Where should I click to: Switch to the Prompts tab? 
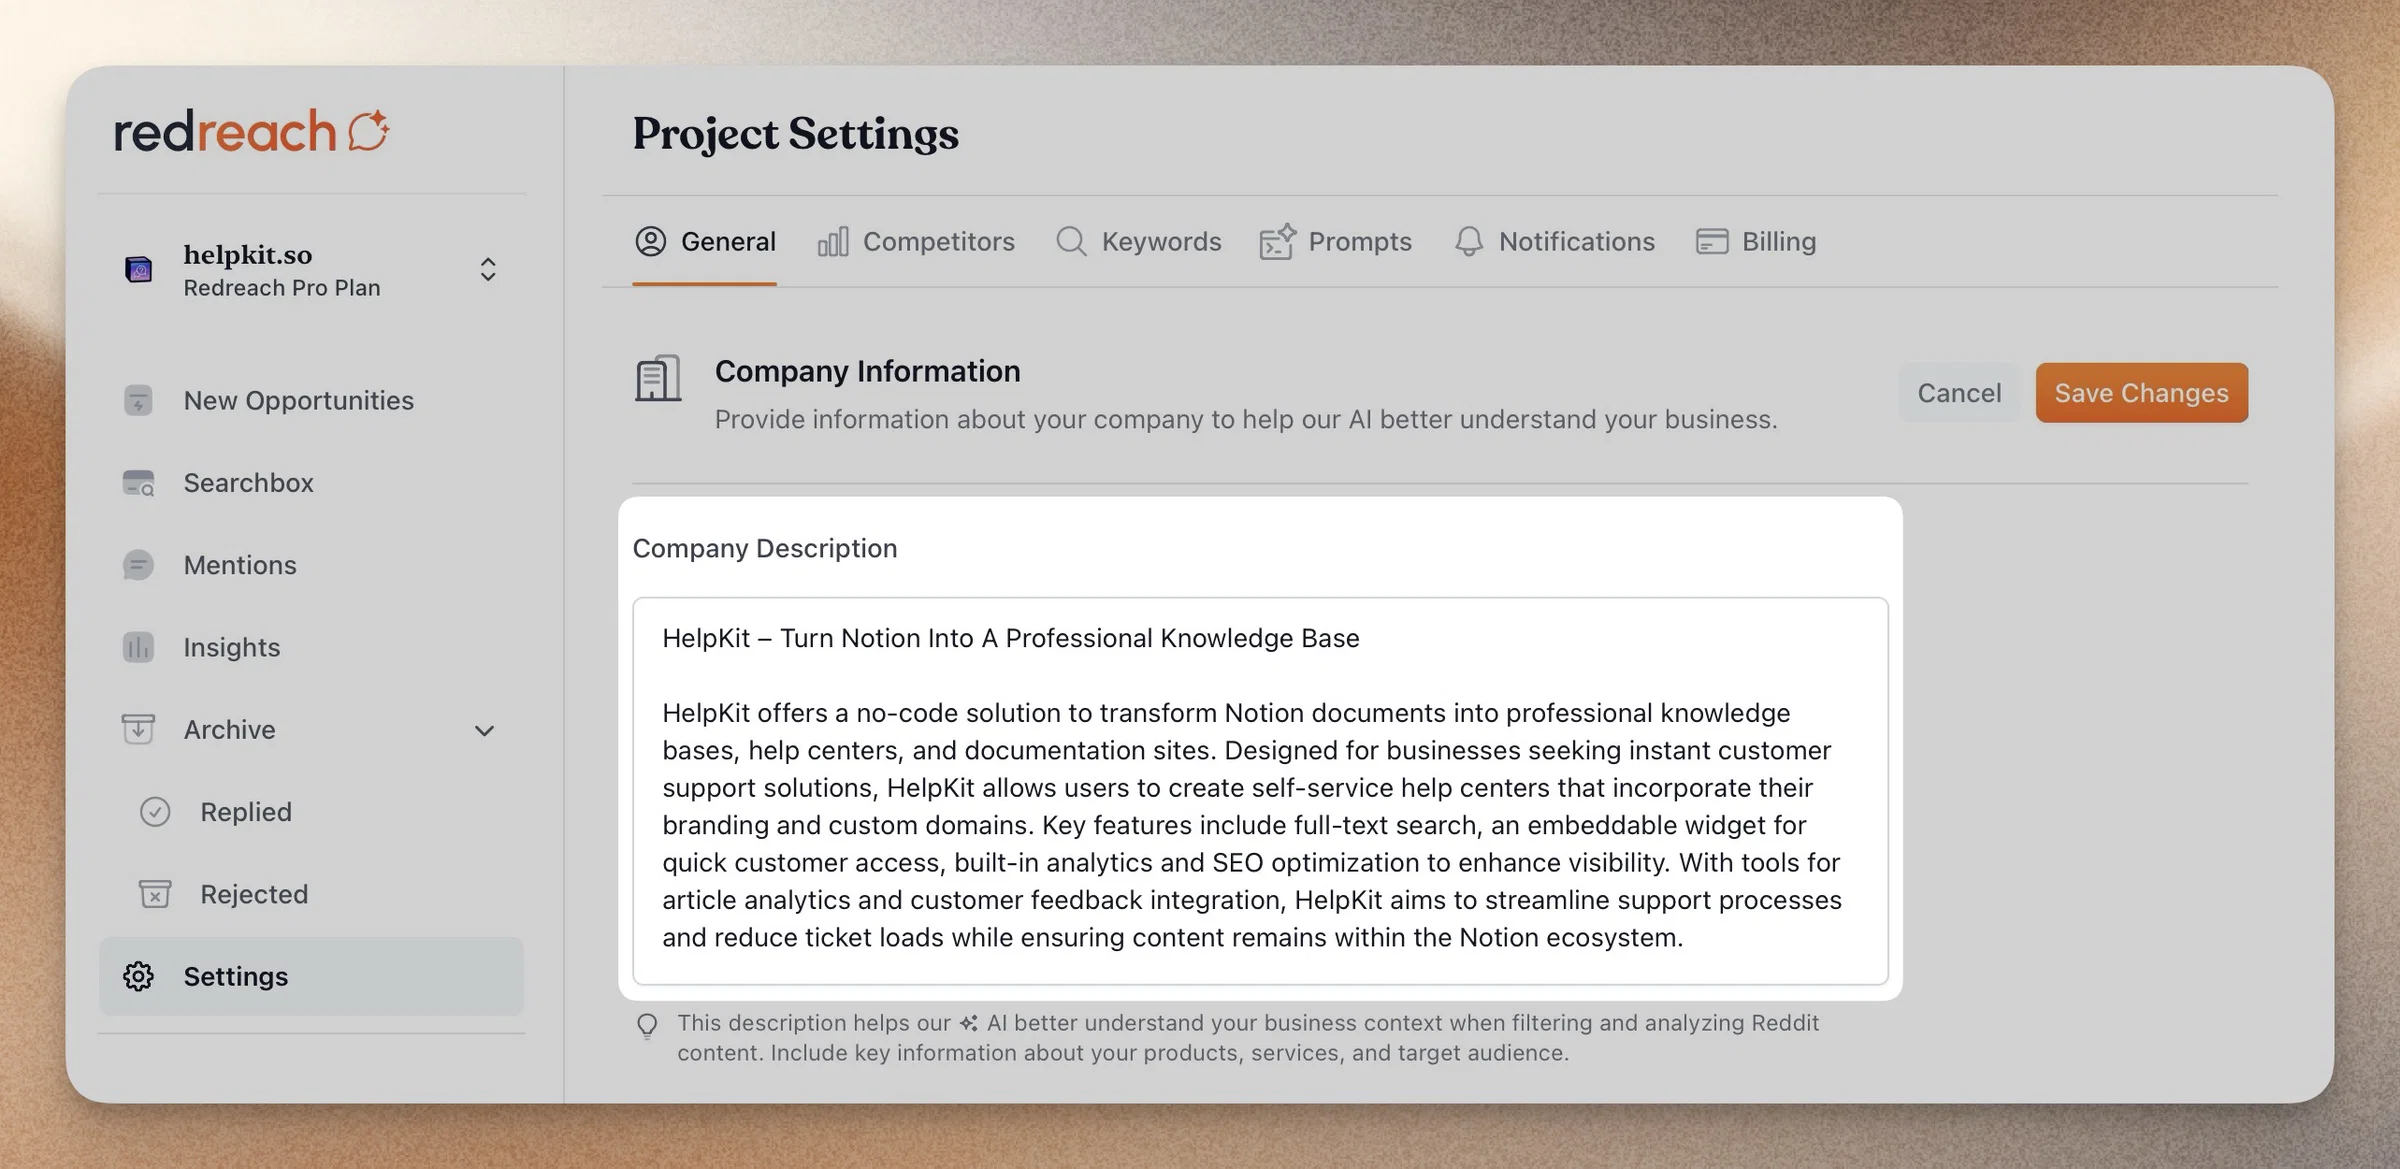click(1336, 241)
